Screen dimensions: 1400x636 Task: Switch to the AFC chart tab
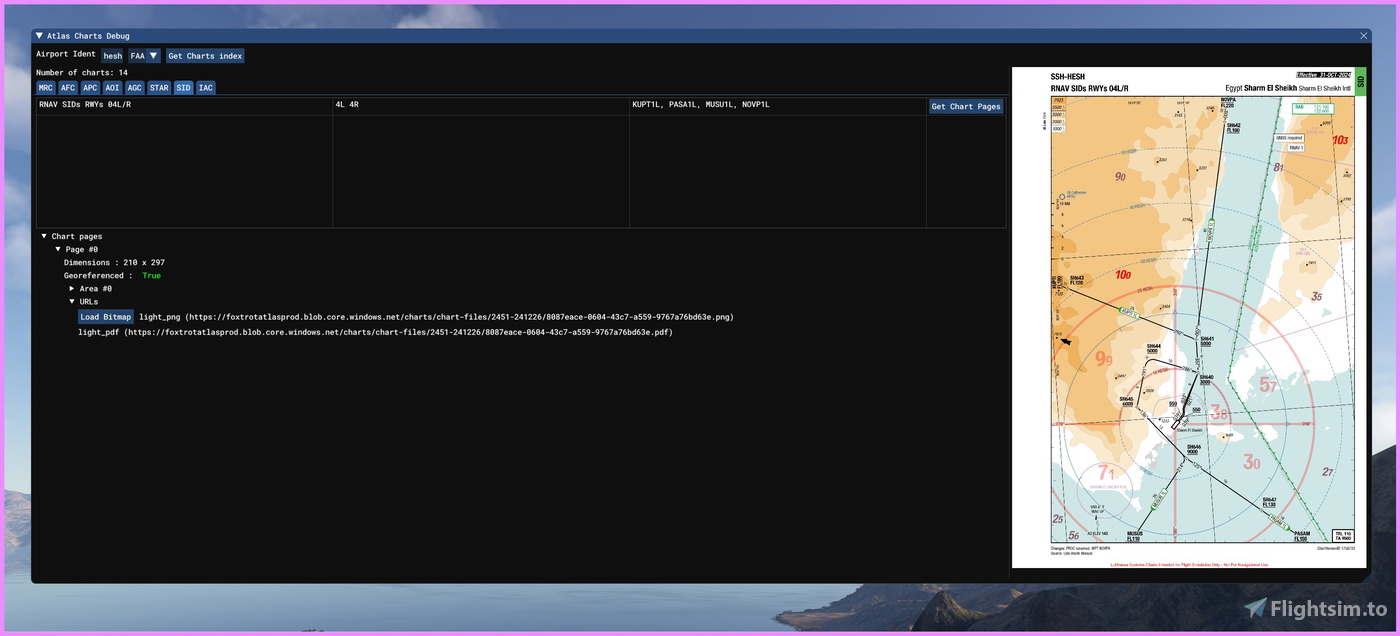[68, 88]
